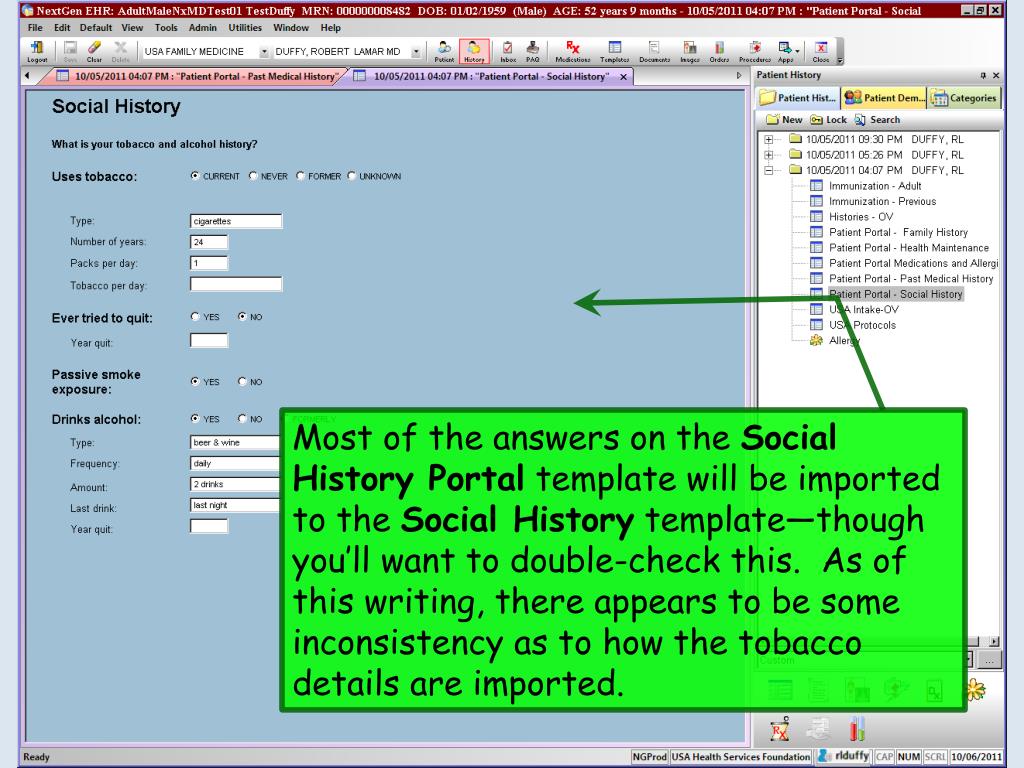Open the DUFFY, ROBERT LAMAR MD dropdown
The image size is (1024, 768).
click(x=416, y=52)
